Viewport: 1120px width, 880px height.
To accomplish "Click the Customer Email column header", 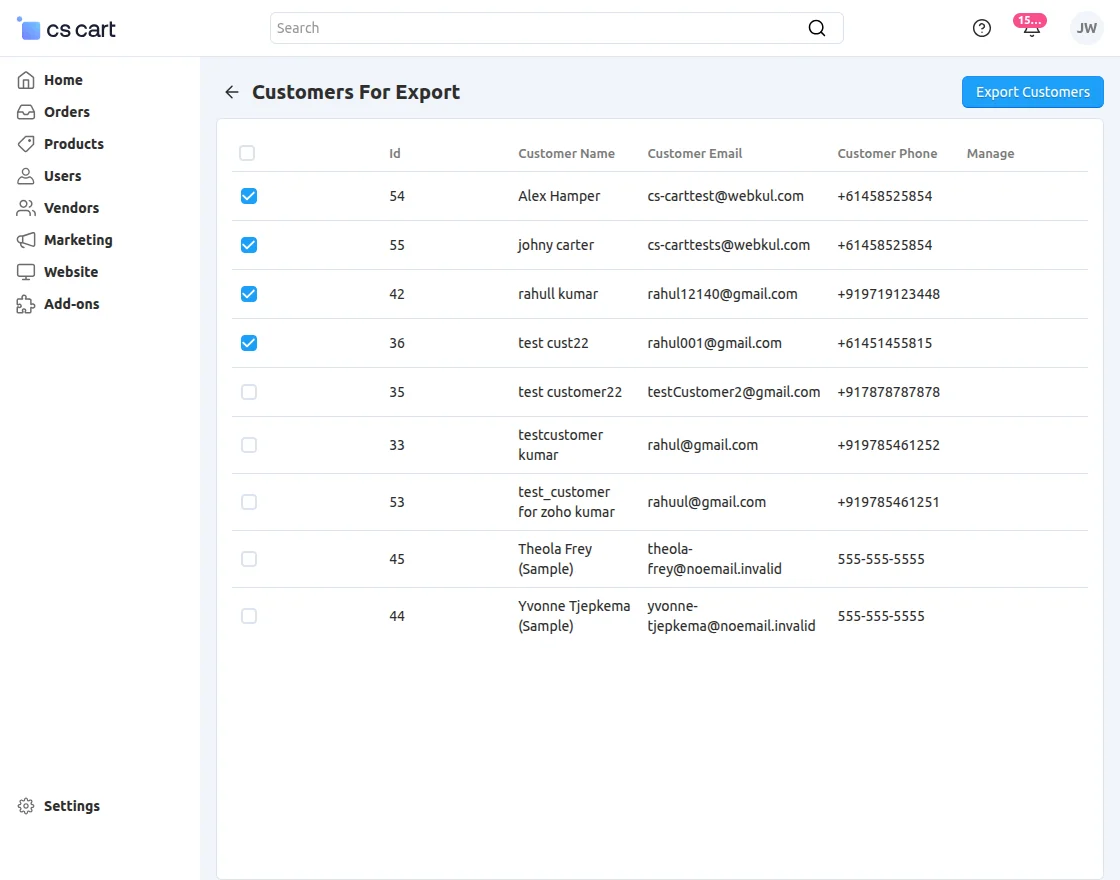I will pos(694,153).
